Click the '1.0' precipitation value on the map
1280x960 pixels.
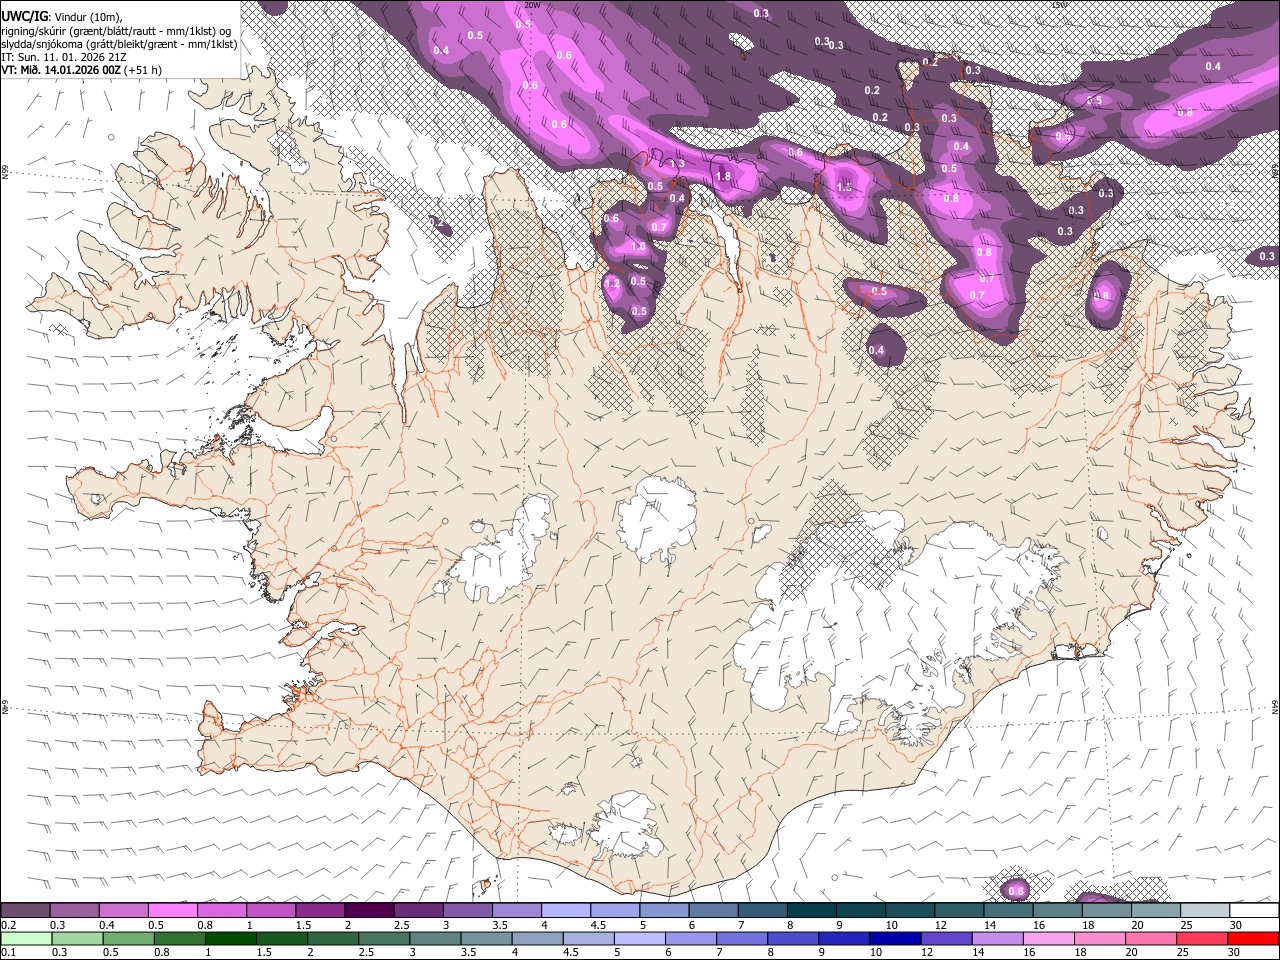pos(638,247)
